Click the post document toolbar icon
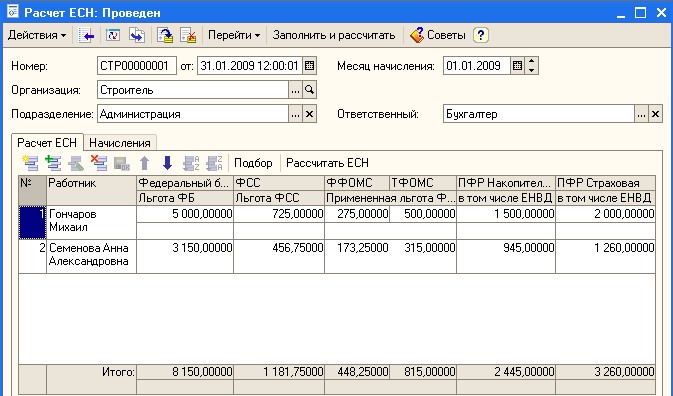Screen dimensions: 673x396 [x=165, y=36]
